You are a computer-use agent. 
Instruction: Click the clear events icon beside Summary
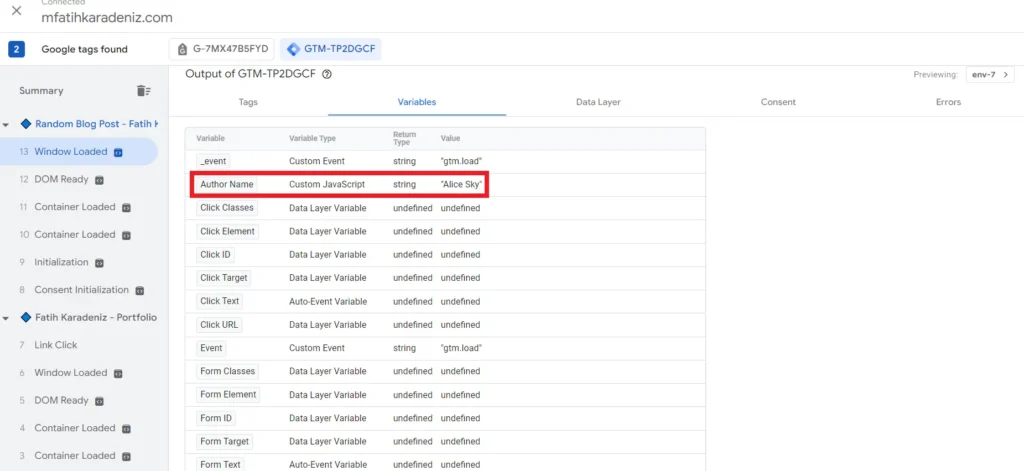[144, 91]
